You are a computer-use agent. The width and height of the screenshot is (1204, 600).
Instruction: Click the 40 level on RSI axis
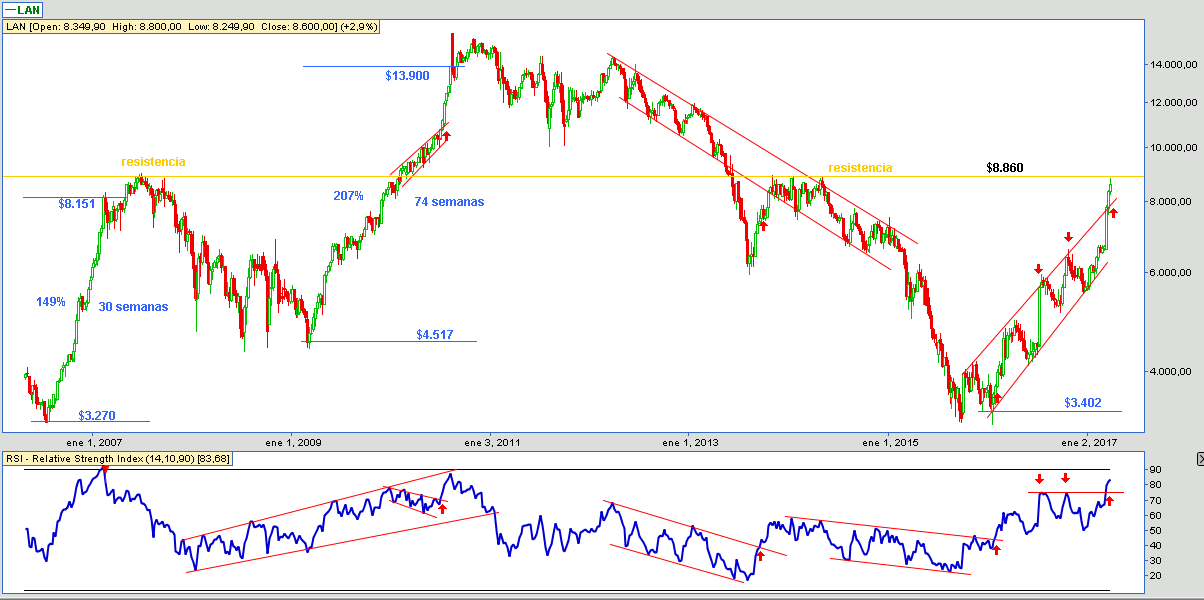click(x=1155, y=545)
